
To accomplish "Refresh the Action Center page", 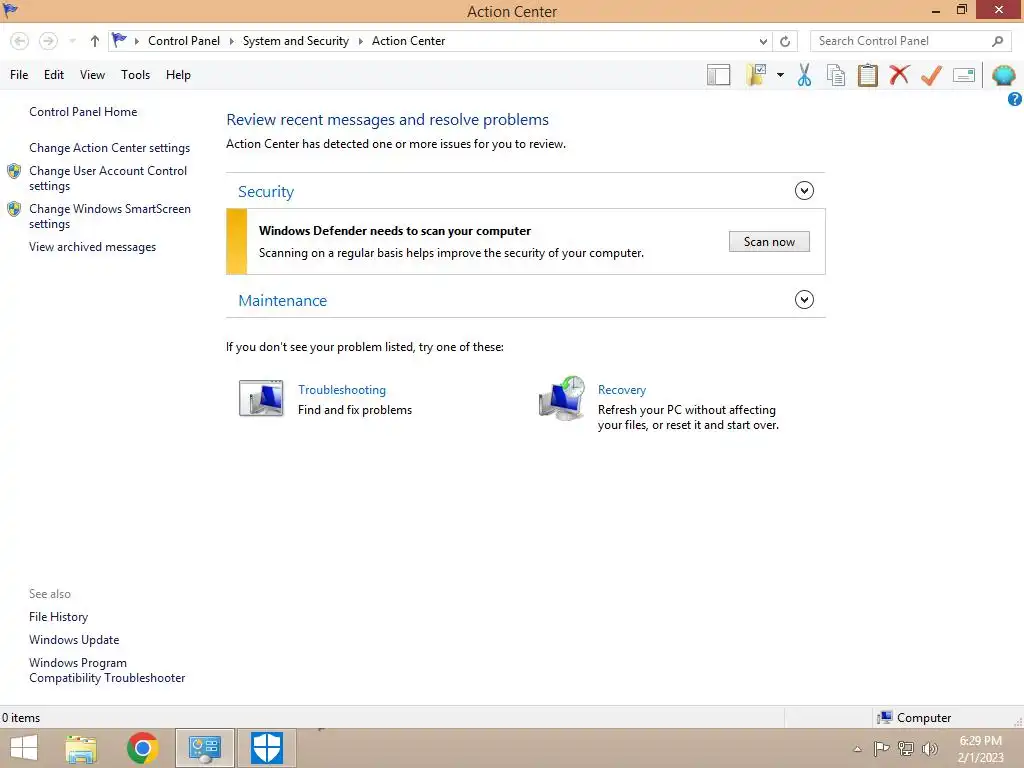I will coord(785,41).
